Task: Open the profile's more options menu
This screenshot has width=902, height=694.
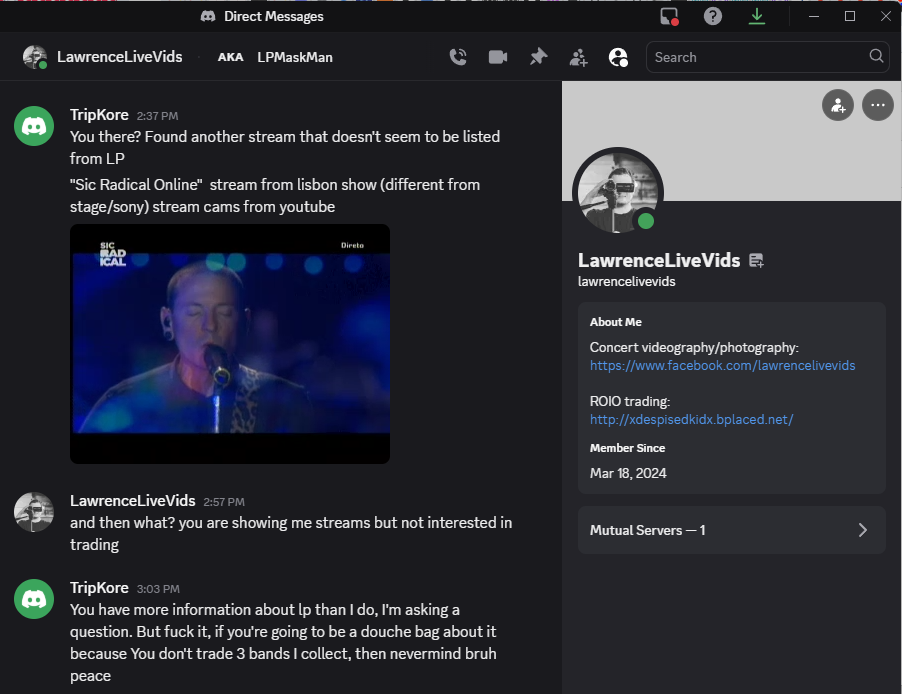Action: (877, 105)
